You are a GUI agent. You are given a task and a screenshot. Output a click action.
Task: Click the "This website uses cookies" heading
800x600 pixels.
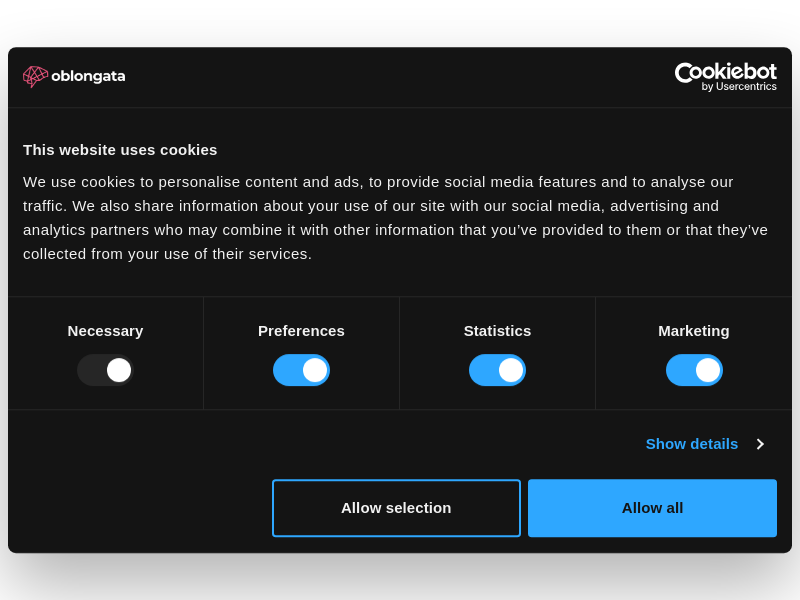point(120,150)
